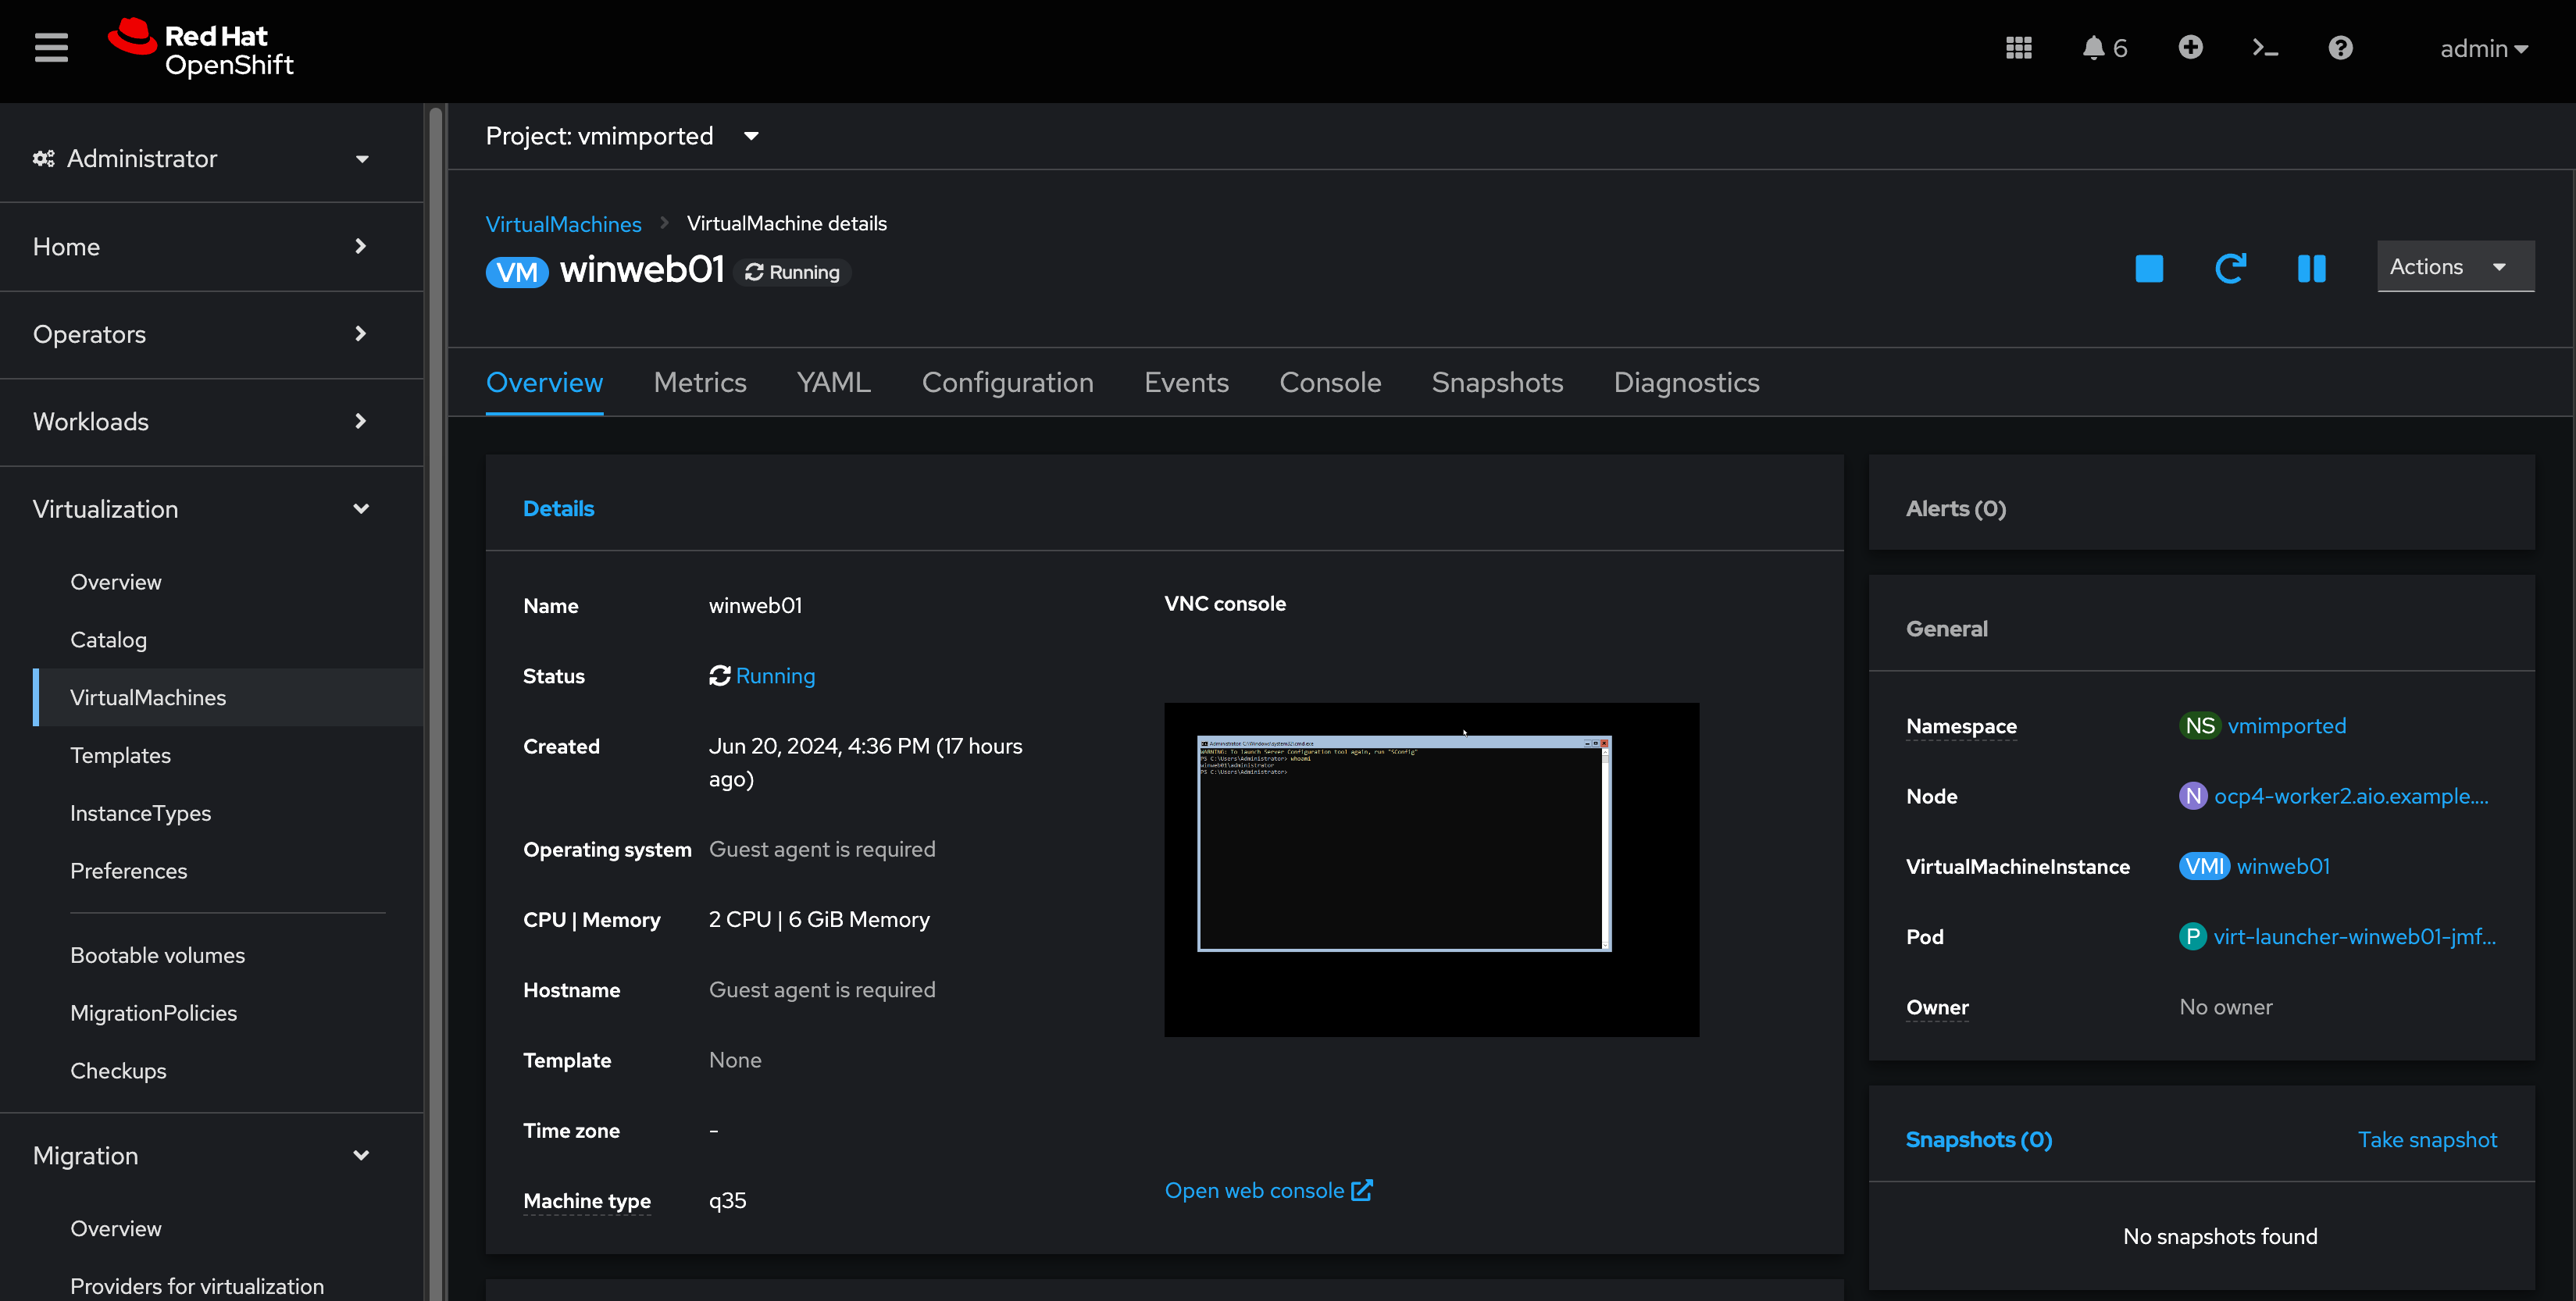Toggle the navigation sidebar with hamburger menu
This screenshot has height=1301, width=2576.
[50, 47]
